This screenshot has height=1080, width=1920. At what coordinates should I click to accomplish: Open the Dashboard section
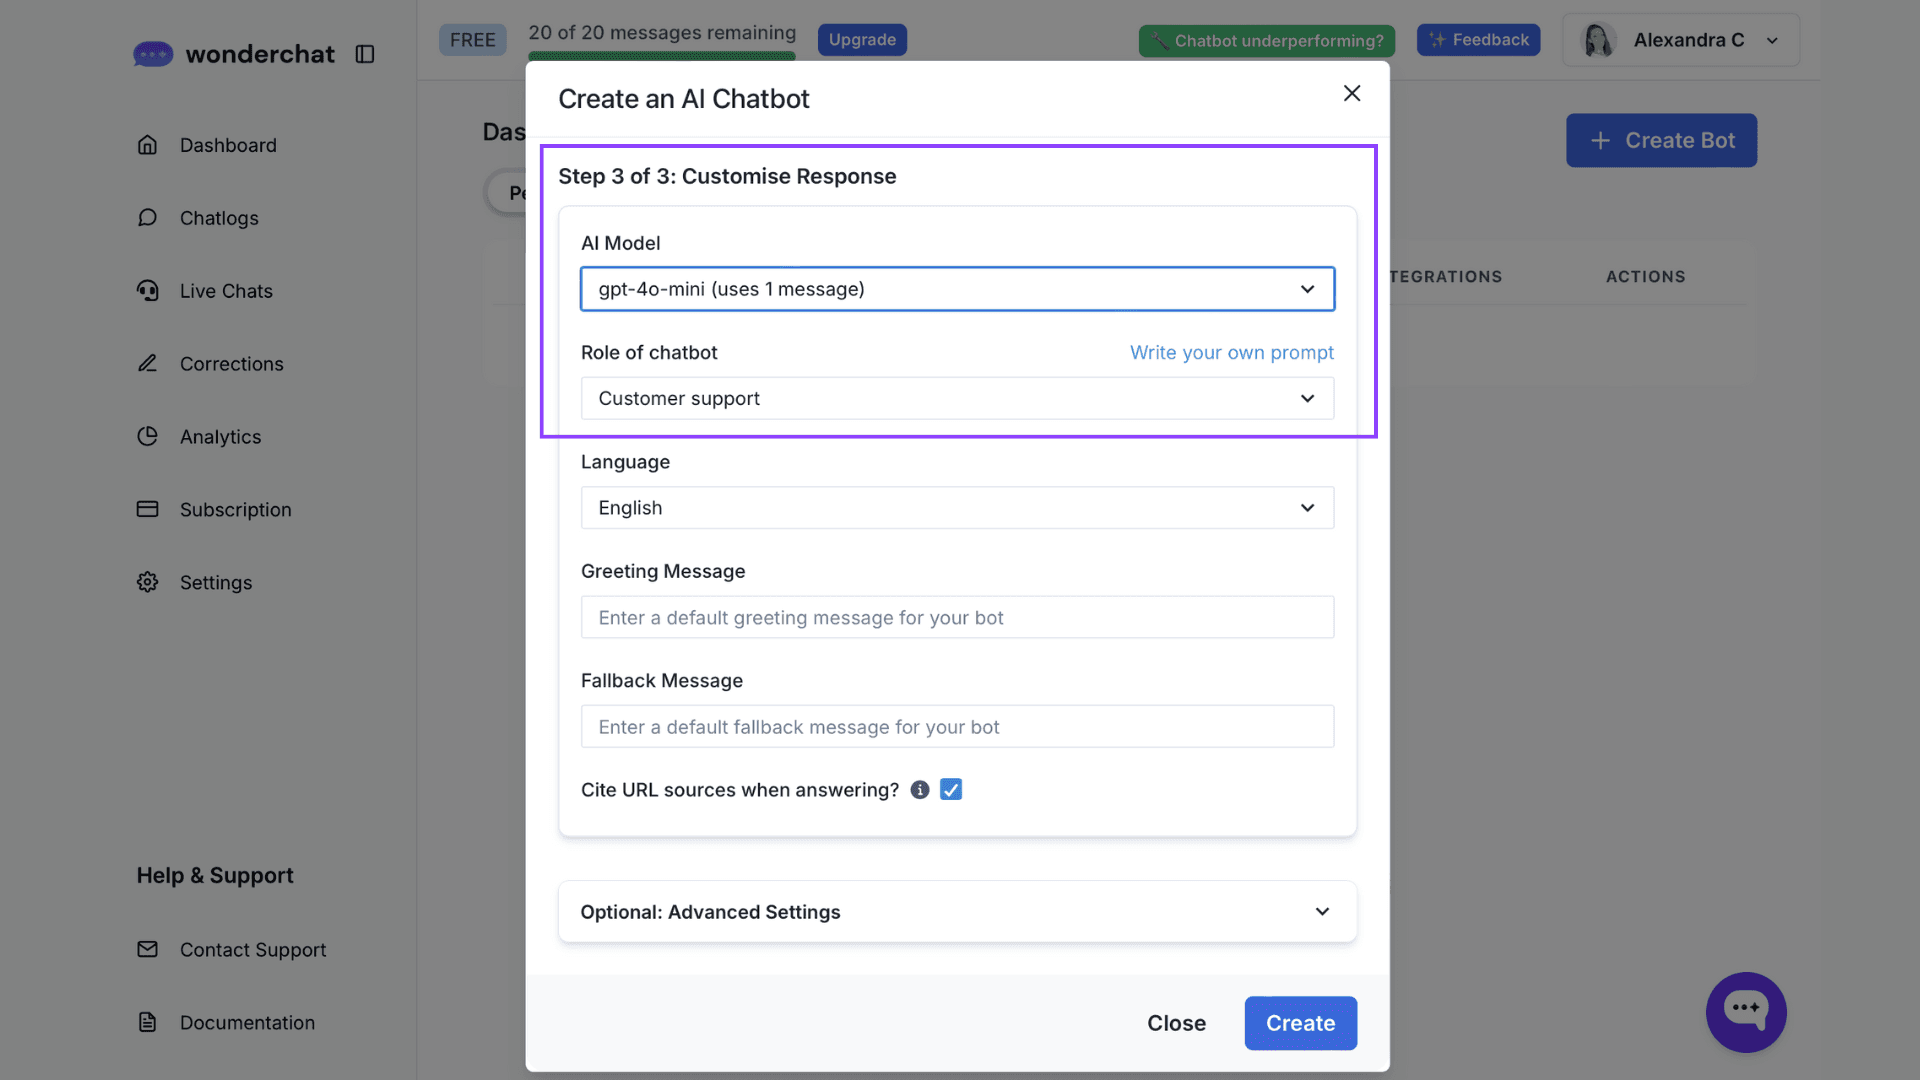point(228,145)
